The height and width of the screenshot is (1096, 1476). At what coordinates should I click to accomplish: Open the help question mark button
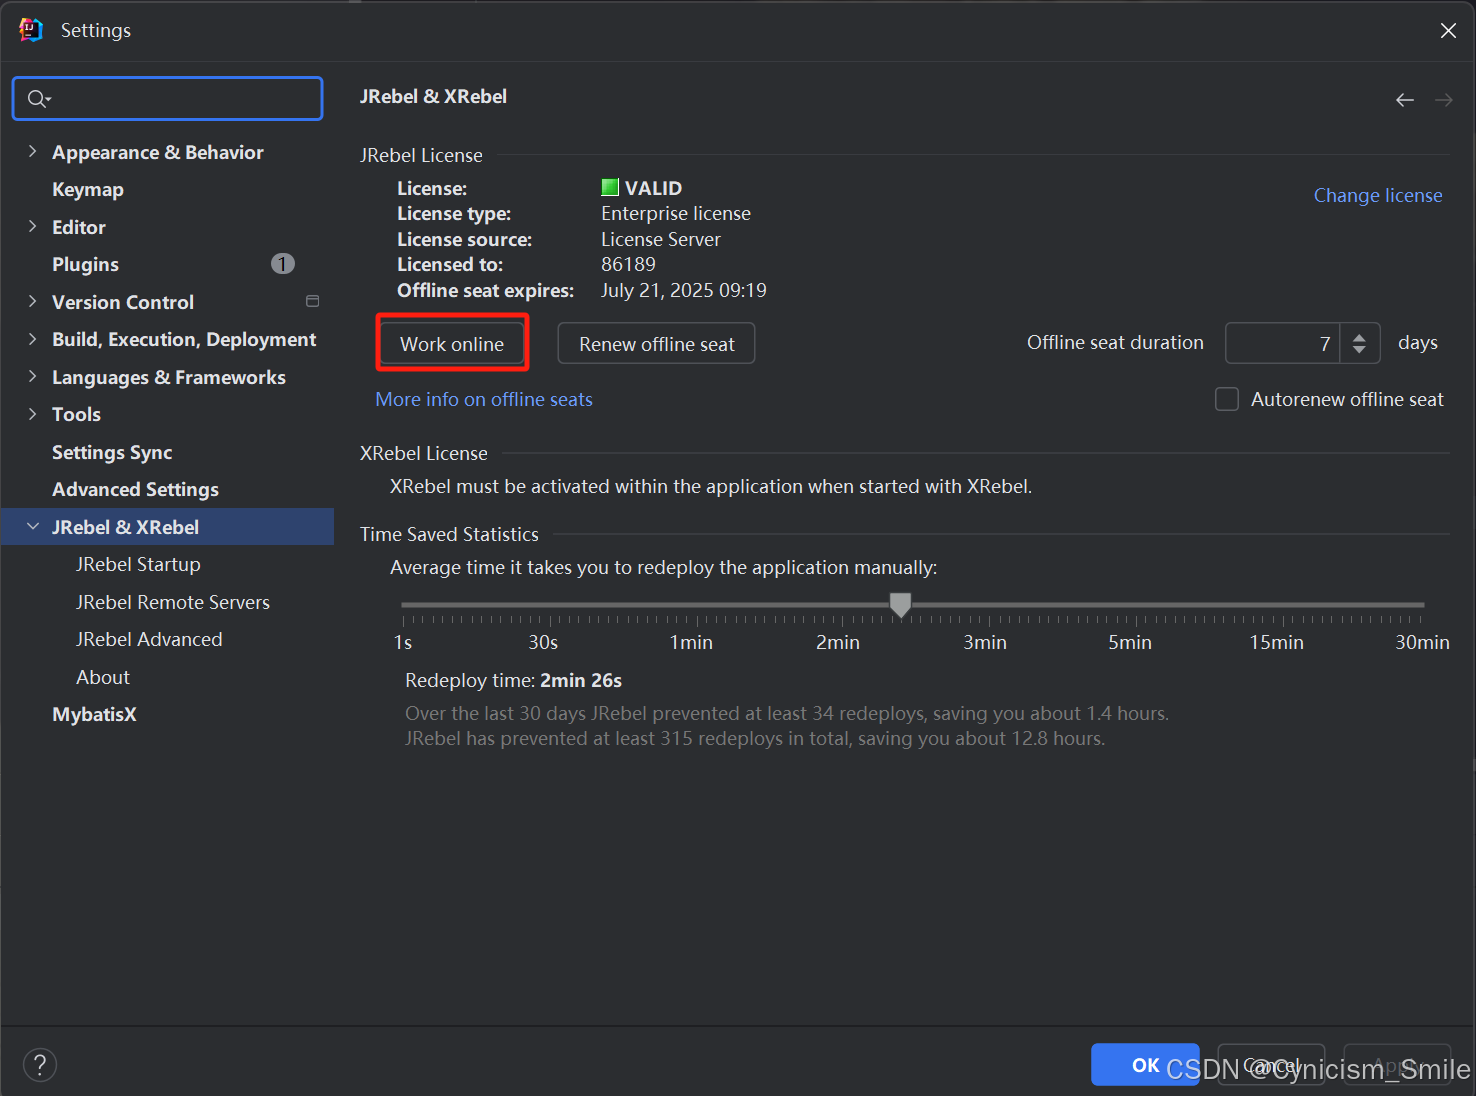pyautogui.click(x=40, y=1065)
